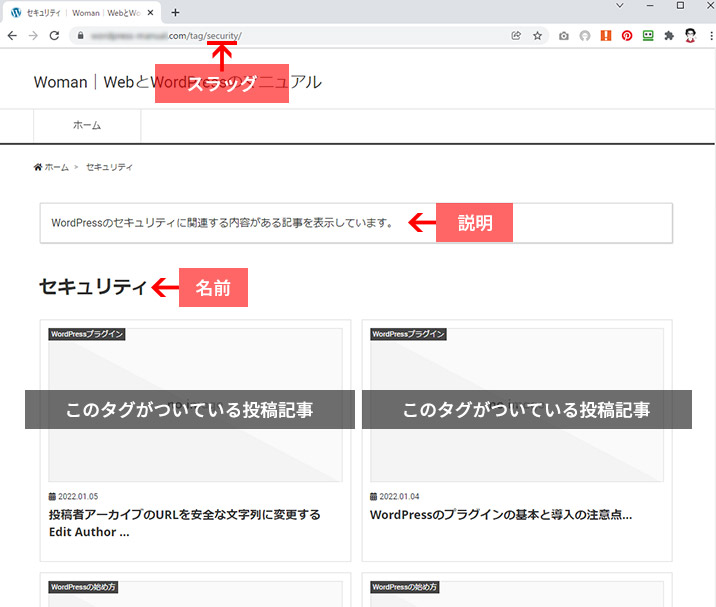This screenshot has height=607, width=716.
Task: Open post WordPressのプラグインの基本と導入の注意点
Action: pos(501,515)
